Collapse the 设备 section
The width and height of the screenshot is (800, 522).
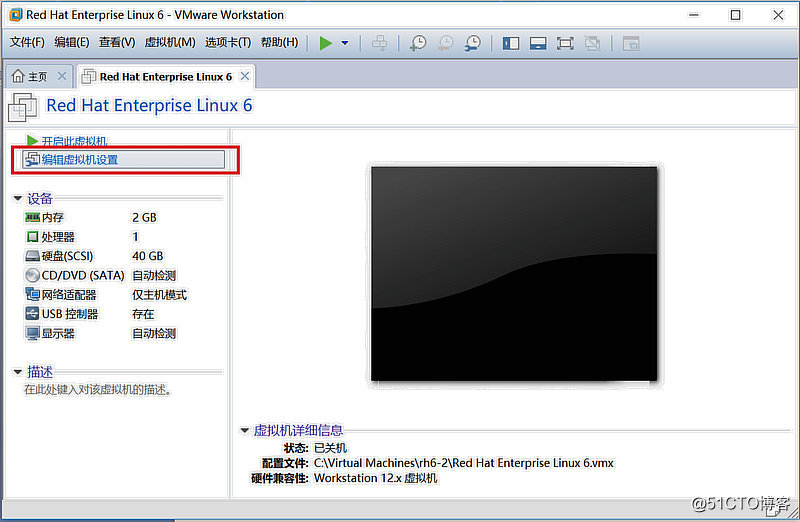point(18,198)
